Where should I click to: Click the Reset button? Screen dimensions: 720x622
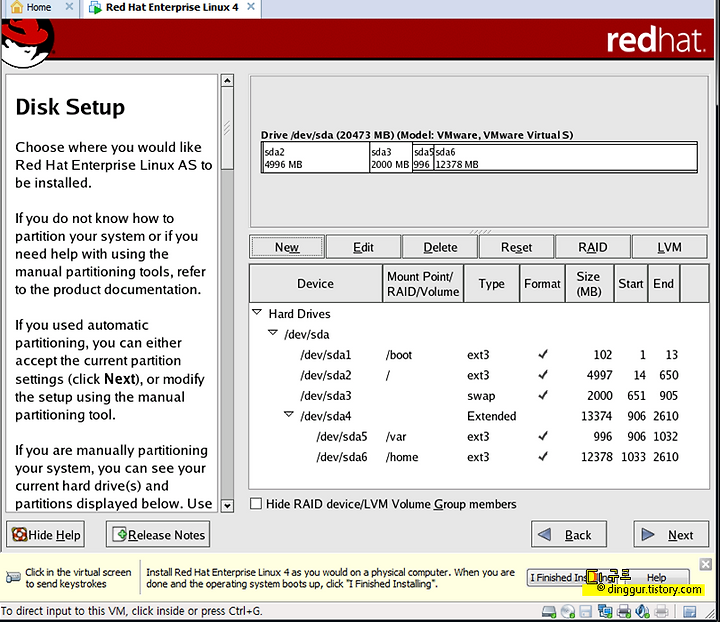pos(516,247)
